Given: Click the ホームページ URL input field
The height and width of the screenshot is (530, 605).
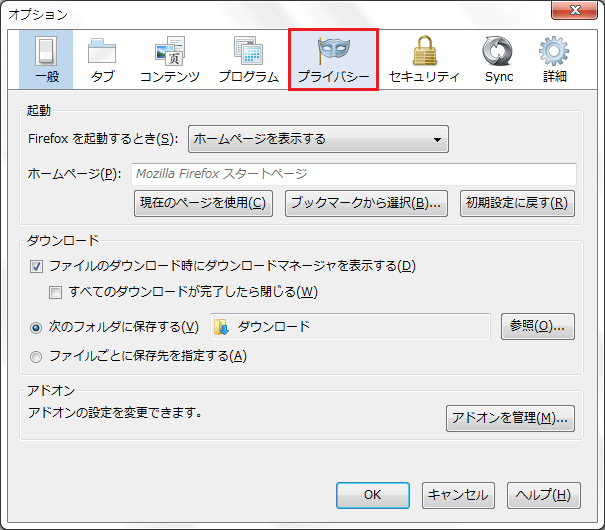Looking at the screenshot, I should click(354, 174).
